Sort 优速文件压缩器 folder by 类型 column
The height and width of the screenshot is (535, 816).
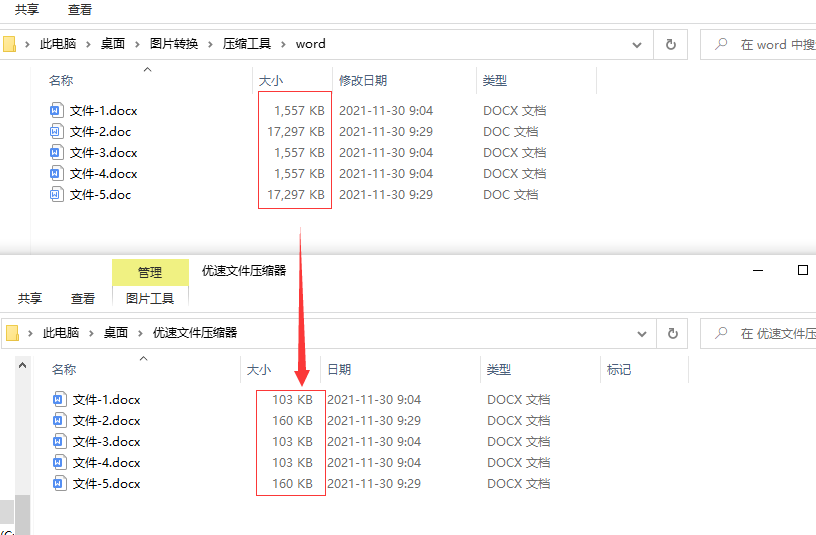[499, 370]
